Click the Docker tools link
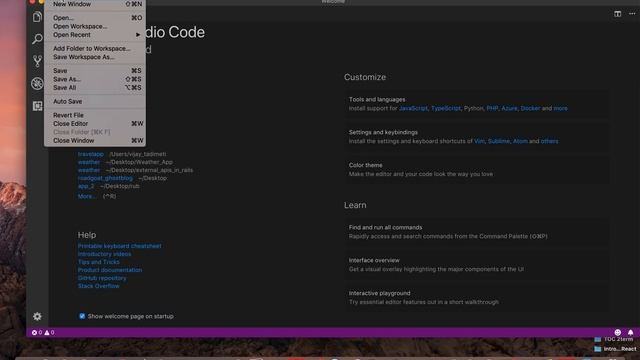Screen dimensions: 640x360 530,108
